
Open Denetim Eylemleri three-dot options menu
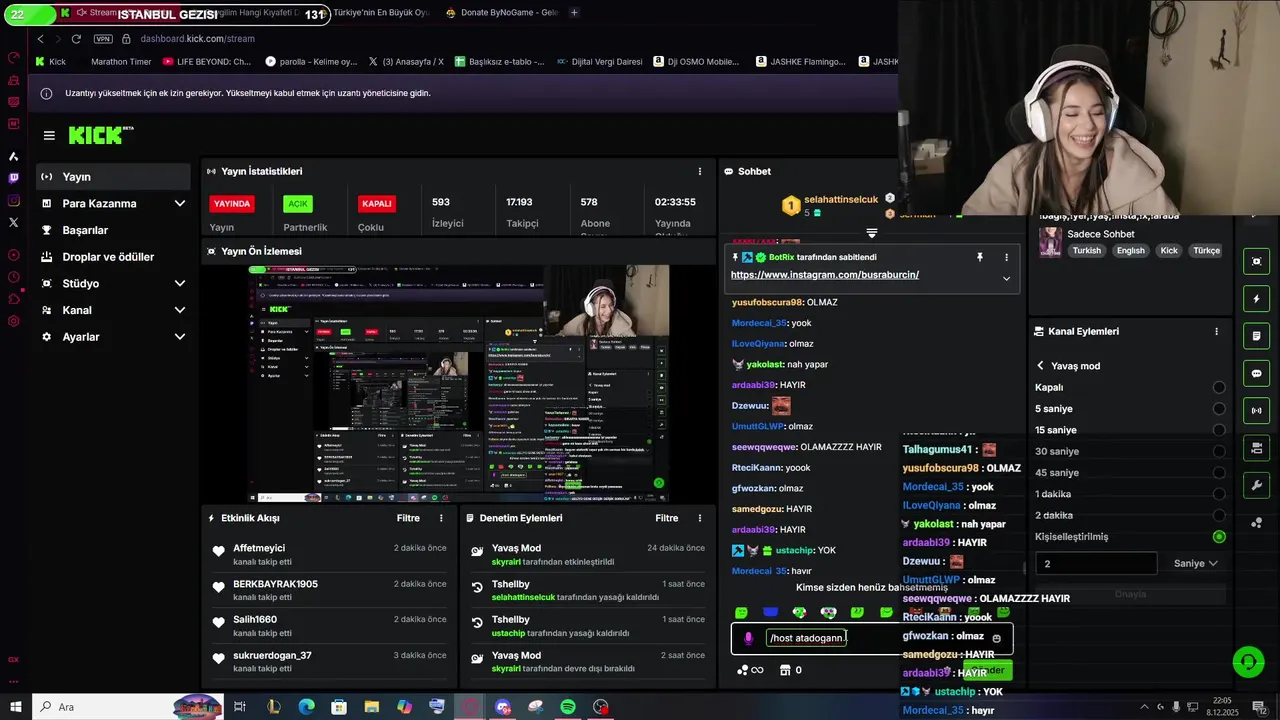coord(700,518)
